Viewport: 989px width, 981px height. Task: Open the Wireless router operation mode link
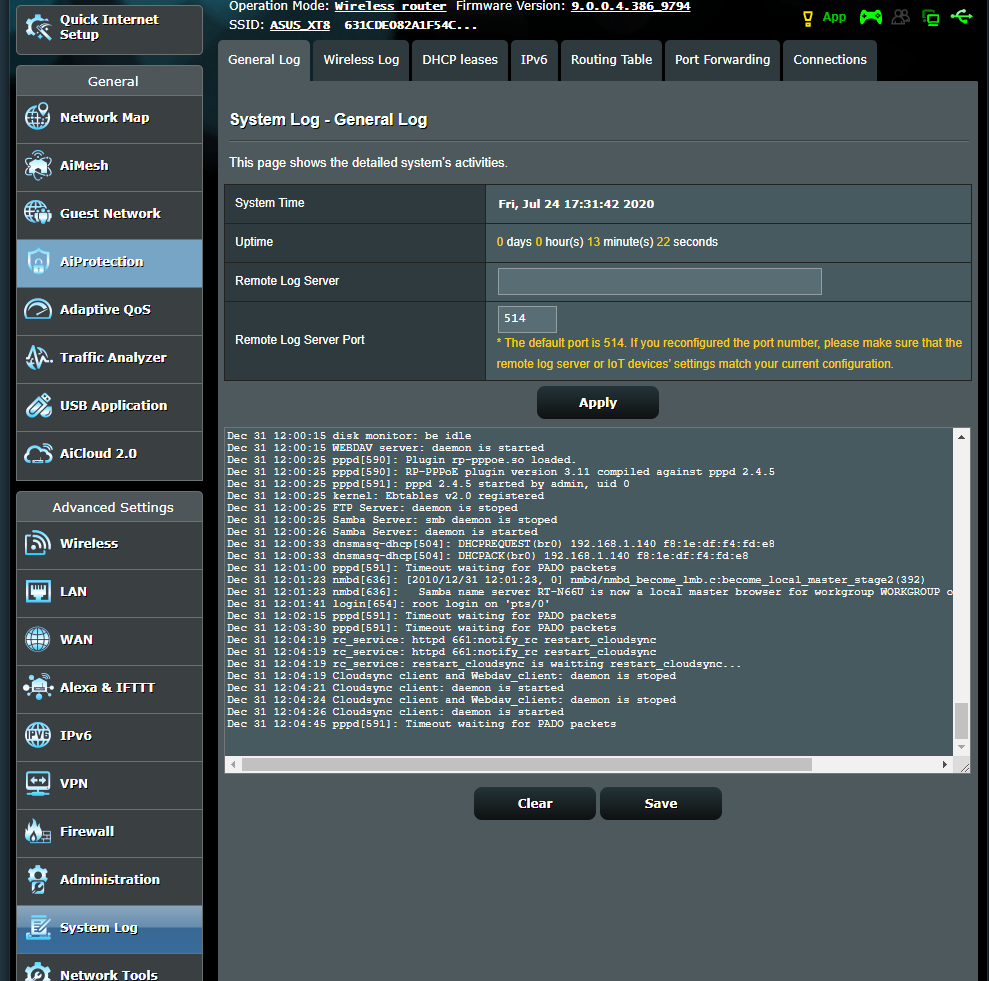pyautogui.click(x=390, y=6)
